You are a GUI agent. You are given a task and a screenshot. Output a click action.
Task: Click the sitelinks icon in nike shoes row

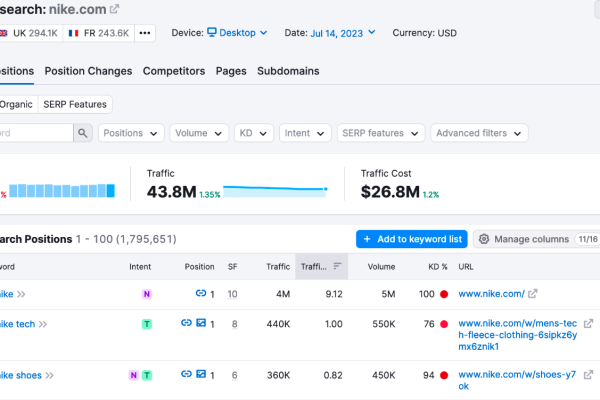186,374
